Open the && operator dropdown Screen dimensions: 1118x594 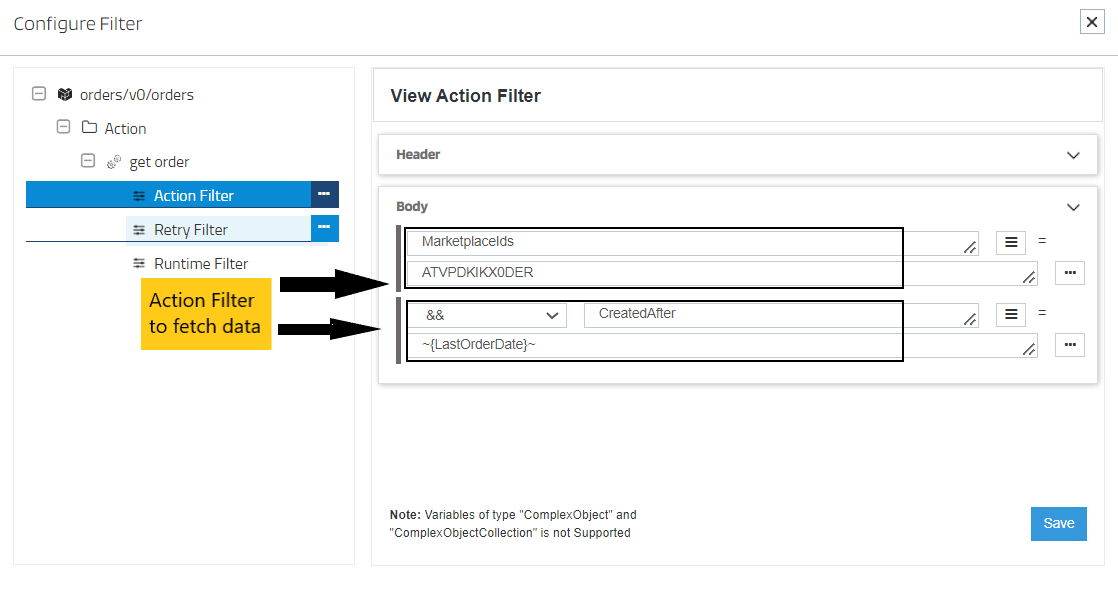coord(488,314)
